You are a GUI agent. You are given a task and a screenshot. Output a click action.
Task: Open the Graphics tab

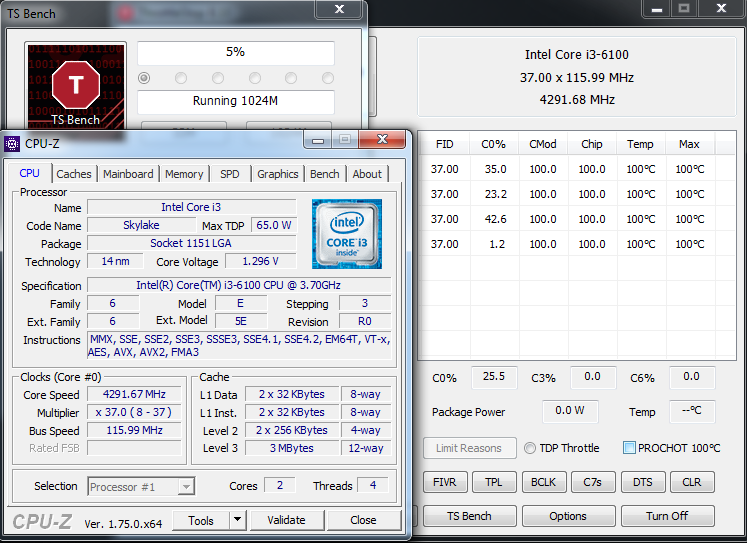(x=278, y=174)
